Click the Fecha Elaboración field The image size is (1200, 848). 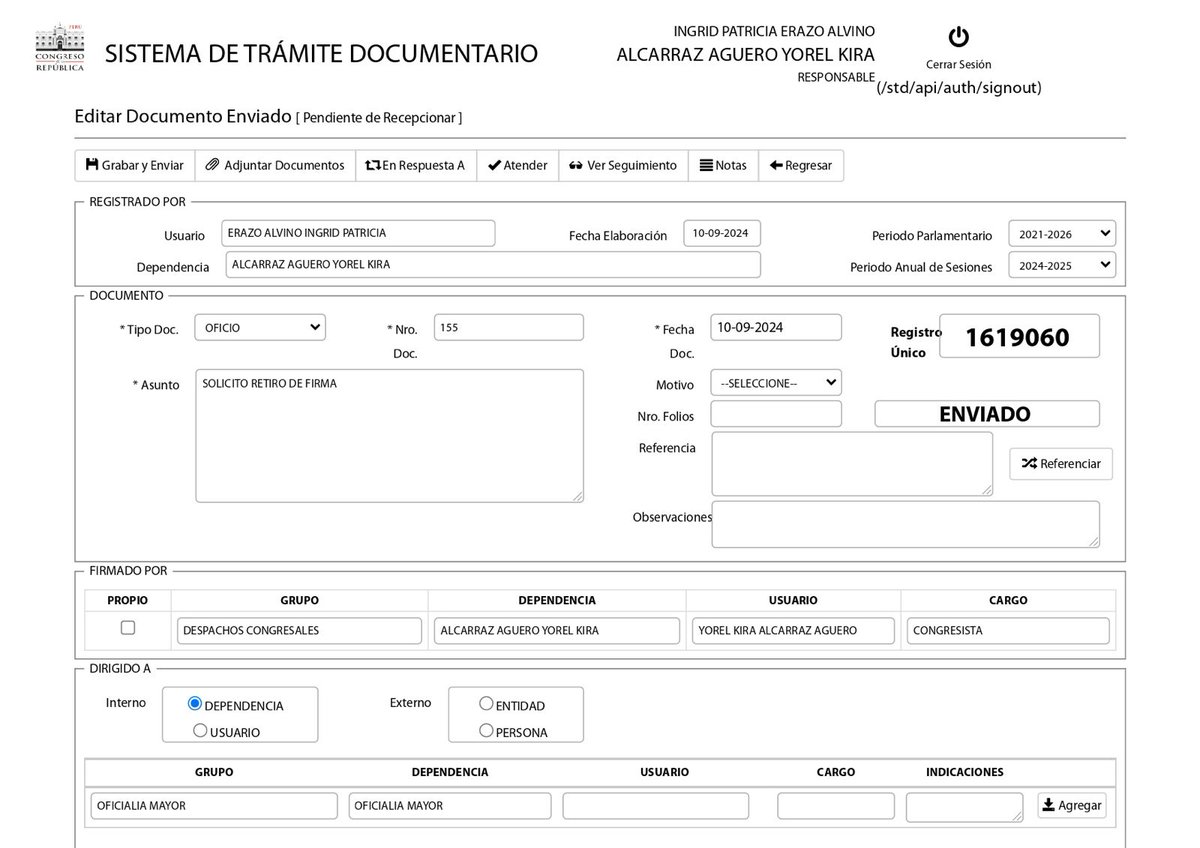point(722,233)
